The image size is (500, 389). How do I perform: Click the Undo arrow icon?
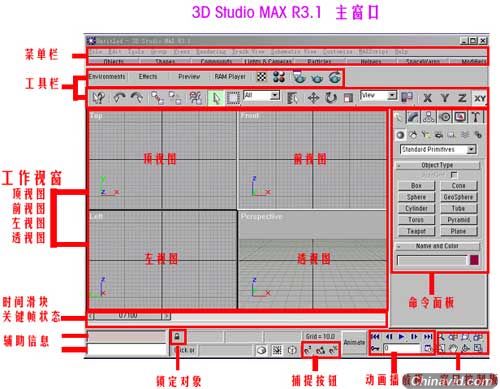119,98
